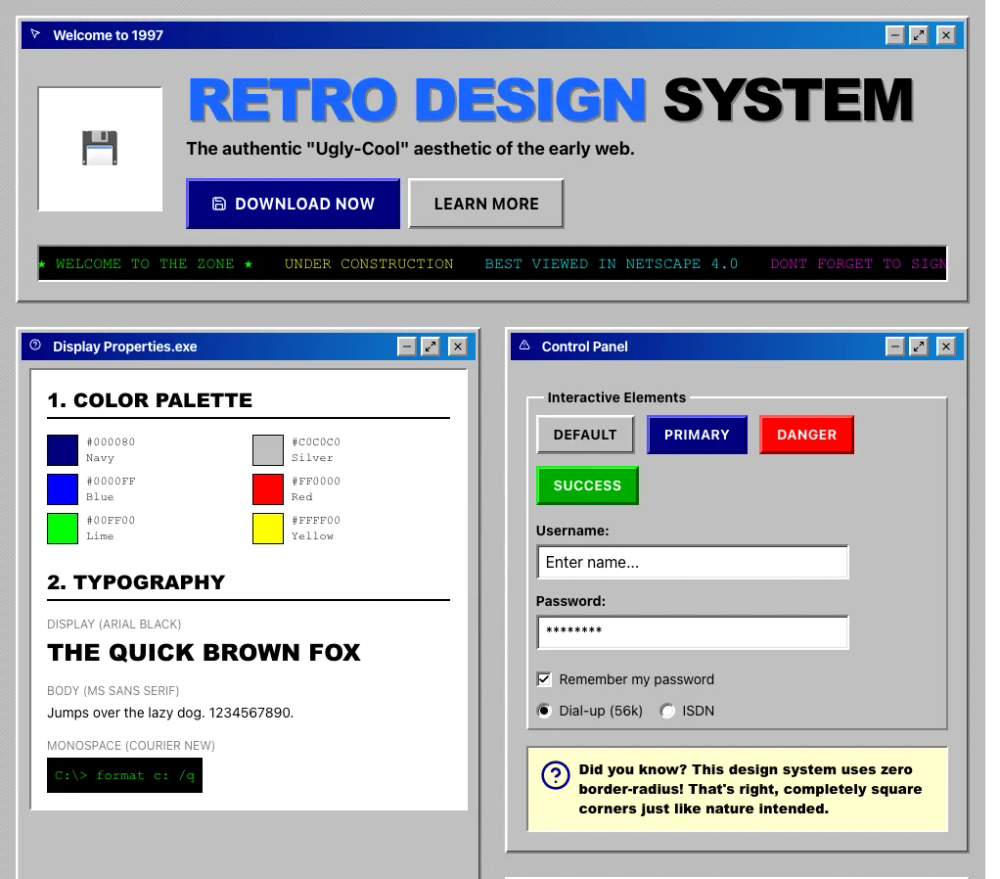Click 'THE QUICK BROWN FOX' sample text

click(203, 652)
